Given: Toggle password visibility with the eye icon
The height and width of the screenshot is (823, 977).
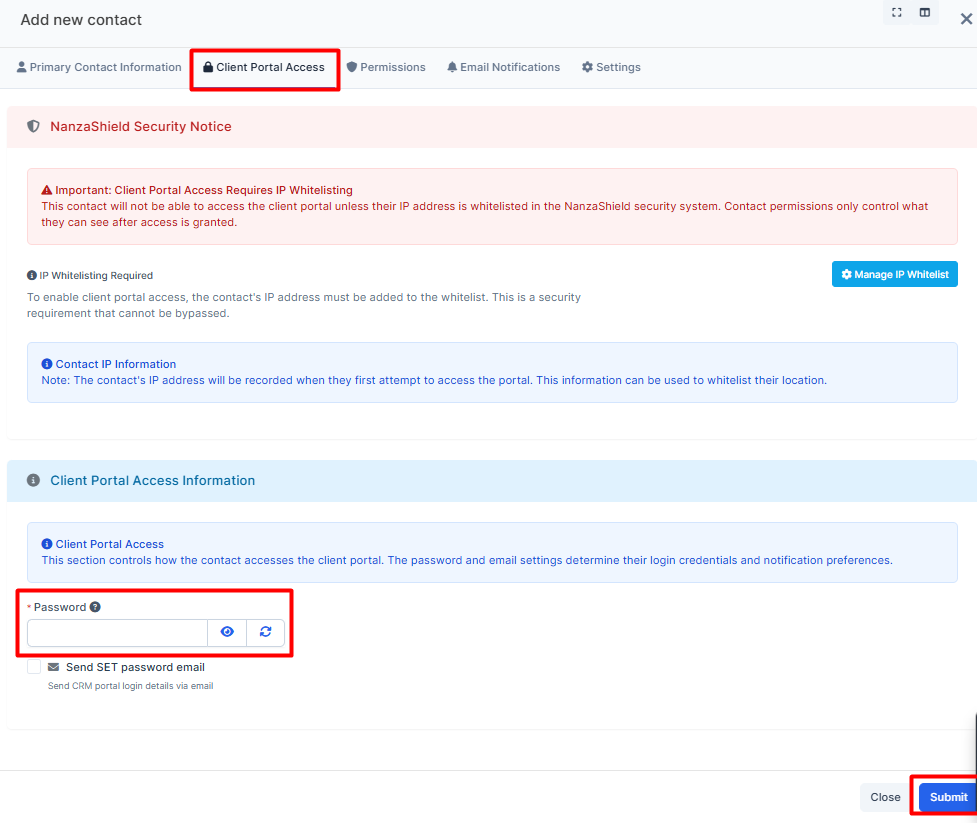Looking at the screenshot, I should [x=227, y=632].
